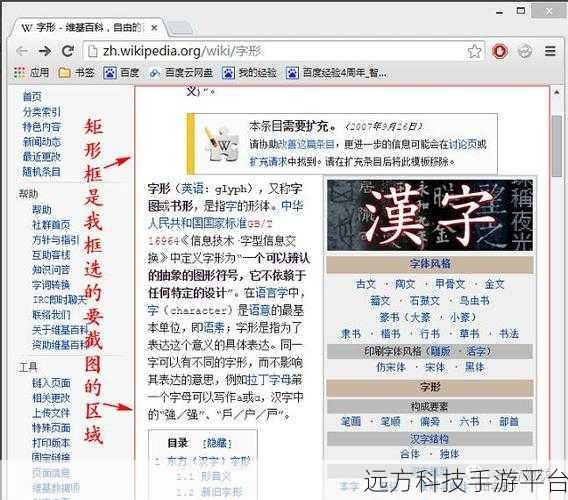Open the 我的经验 bookmark
The image size is (568, 500).
click(249, 73)
